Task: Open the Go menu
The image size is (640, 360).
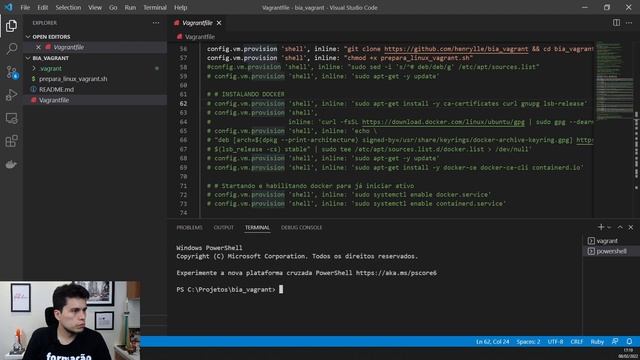Action: [x=113, y=7]
